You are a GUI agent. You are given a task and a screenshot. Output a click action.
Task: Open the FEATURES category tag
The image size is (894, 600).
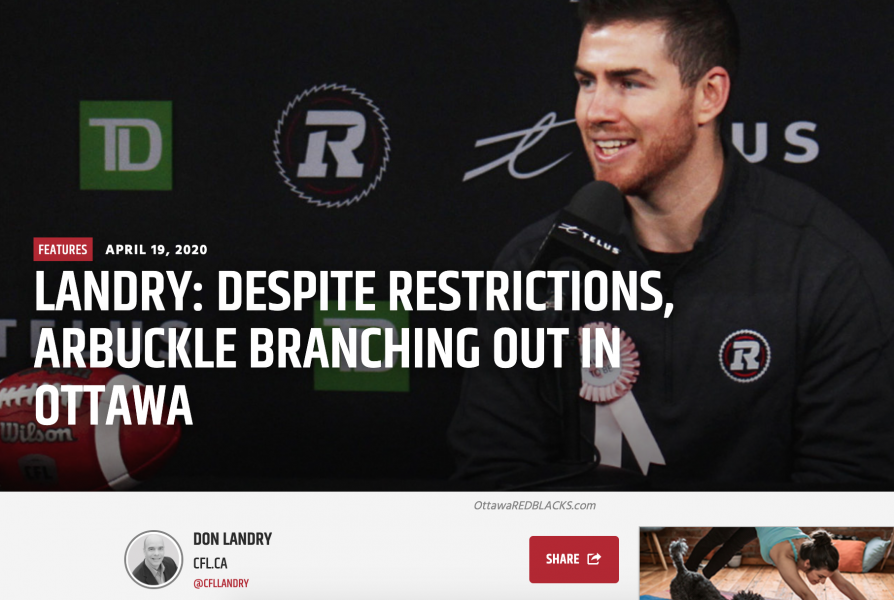pos(63,249)
